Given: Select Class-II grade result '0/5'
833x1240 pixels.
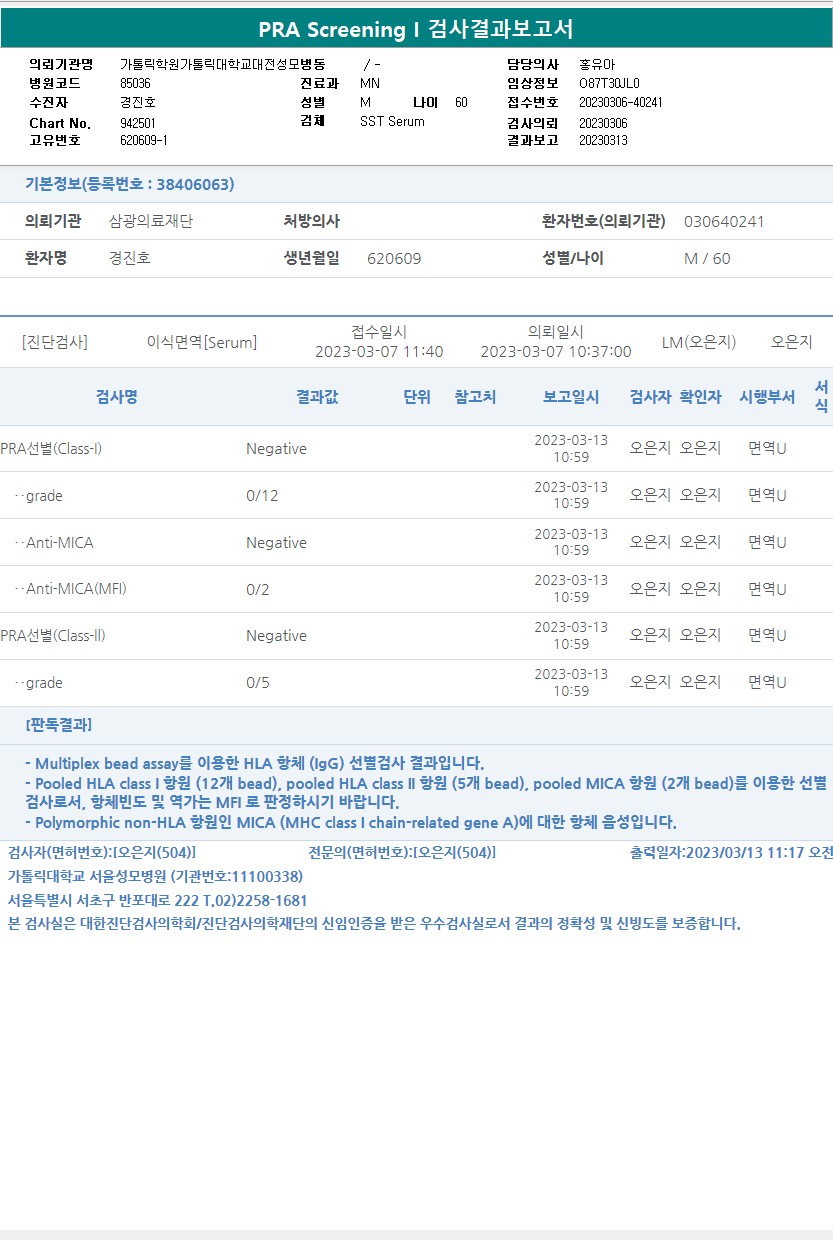Looking at the screenshot, I should click(258, 683).
